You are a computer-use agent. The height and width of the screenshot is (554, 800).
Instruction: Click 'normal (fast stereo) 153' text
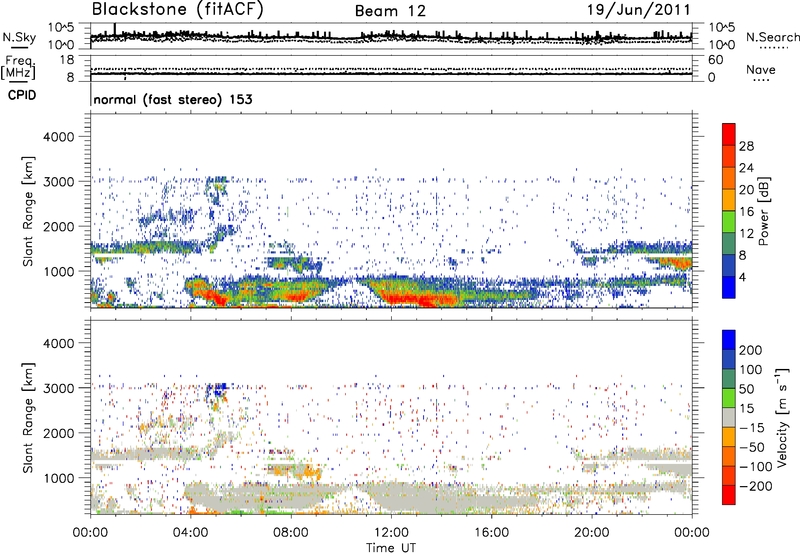pyautogui.click(x=173, y=99)
